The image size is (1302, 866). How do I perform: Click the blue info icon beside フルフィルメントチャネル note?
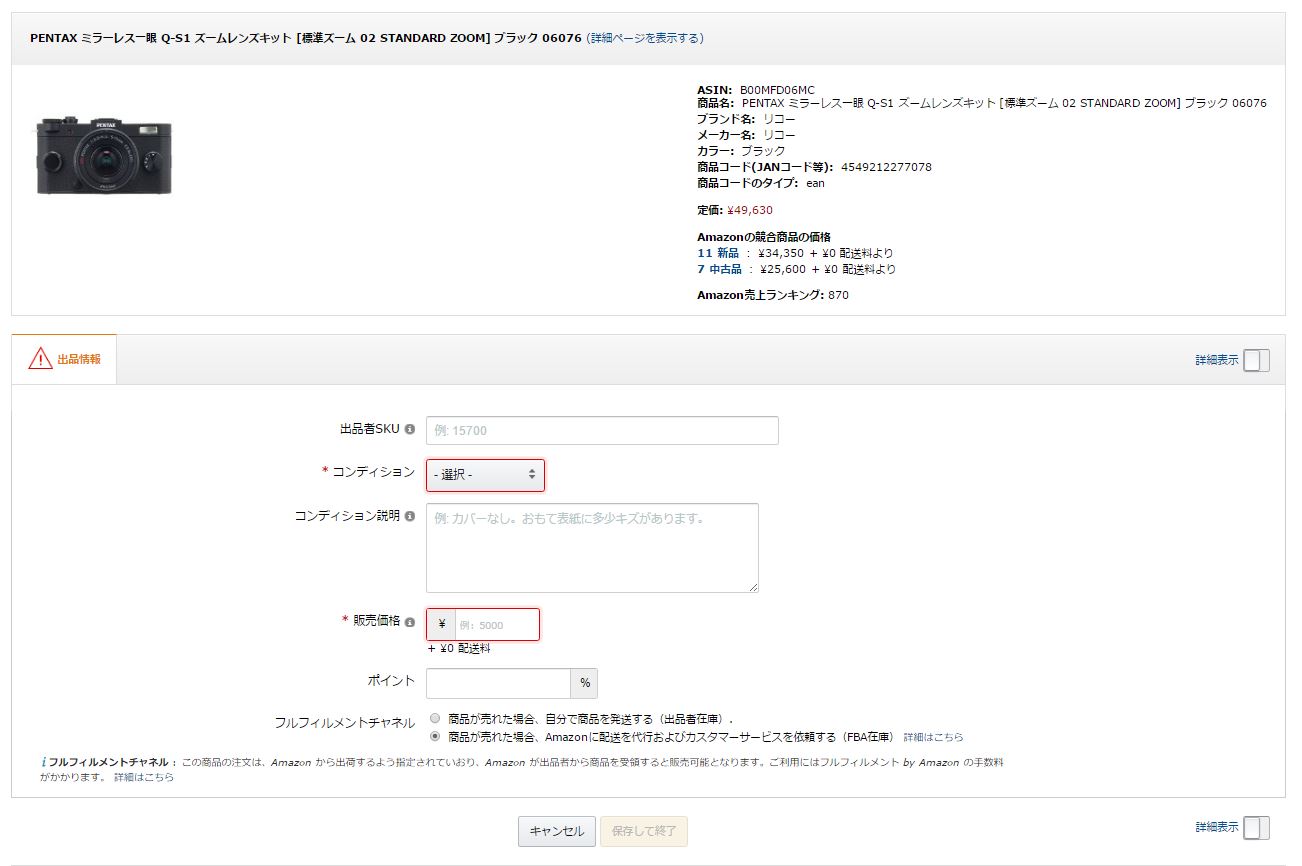pyautogui.click(x=44, y=762)
